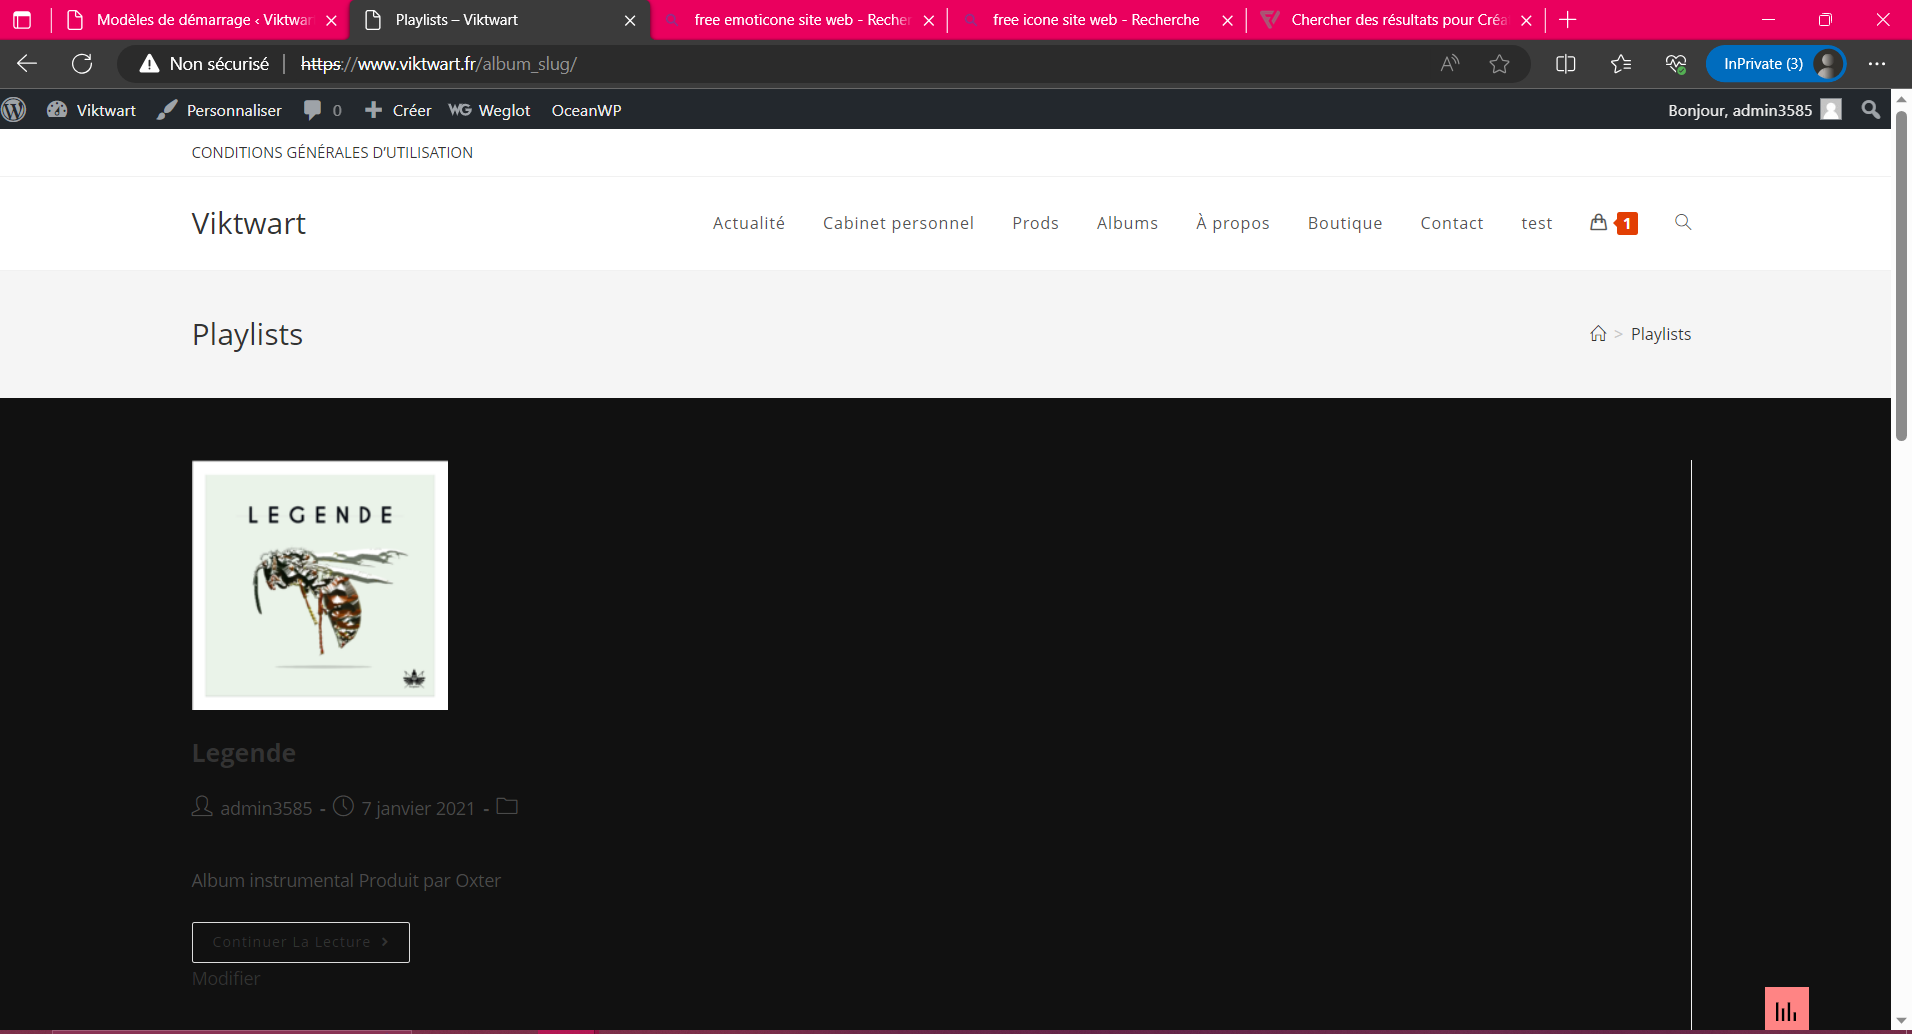Click the 'Non sécurisé' warning triangle

coord(149,64)
